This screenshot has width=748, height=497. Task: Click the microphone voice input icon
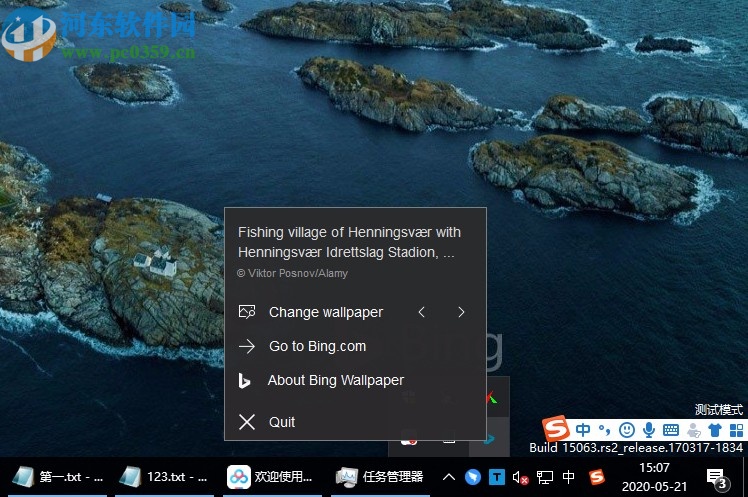[x=649, y=430]
